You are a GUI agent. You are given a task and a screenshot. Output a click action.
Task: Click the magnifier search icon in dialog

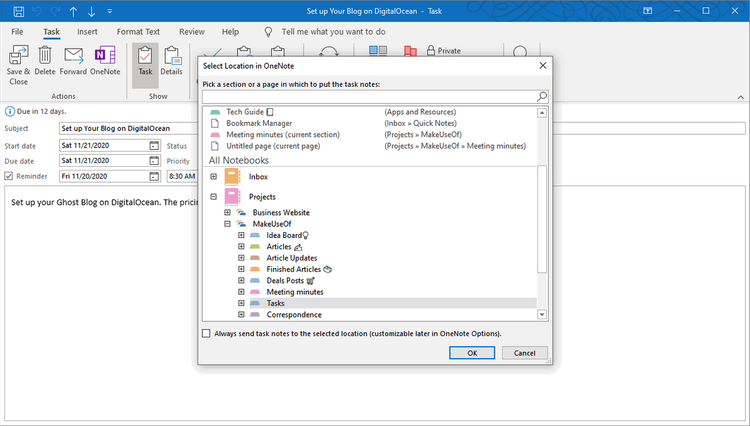pyautogui.click(x=542, y=97)
